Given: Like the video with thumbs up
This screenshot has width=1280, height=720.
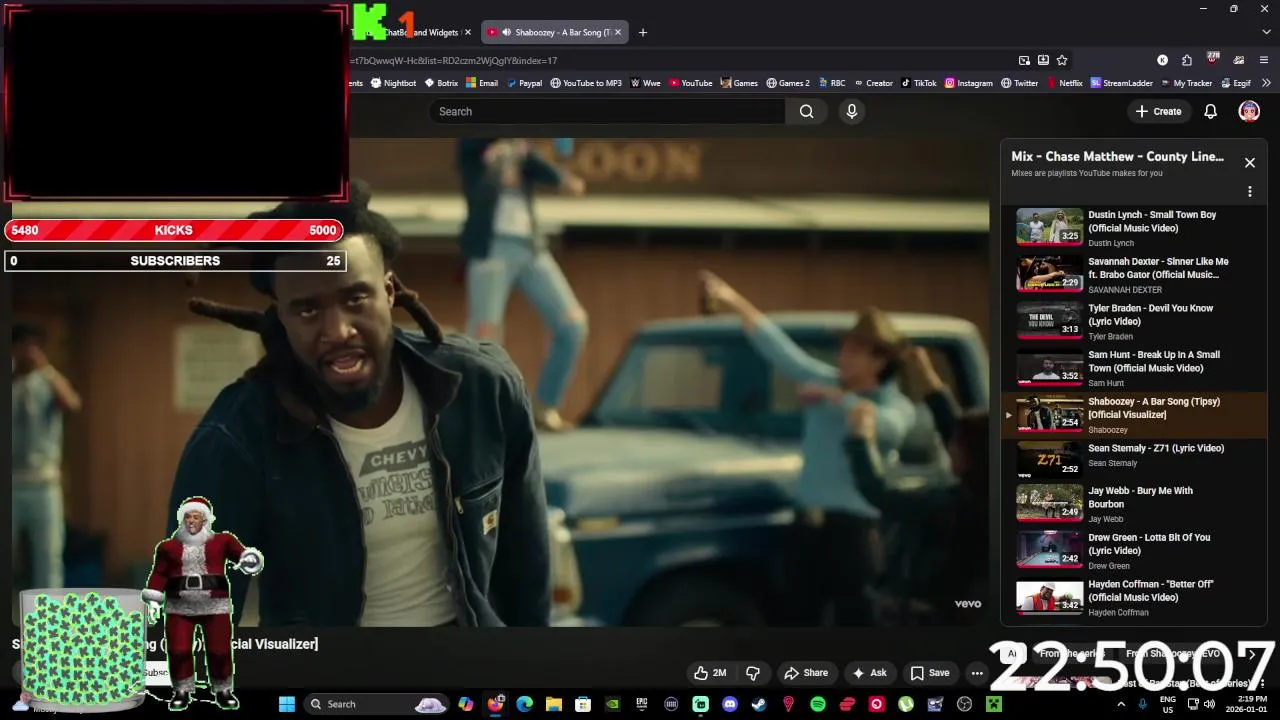Looking at the screenshot, I should pos(710,673).
